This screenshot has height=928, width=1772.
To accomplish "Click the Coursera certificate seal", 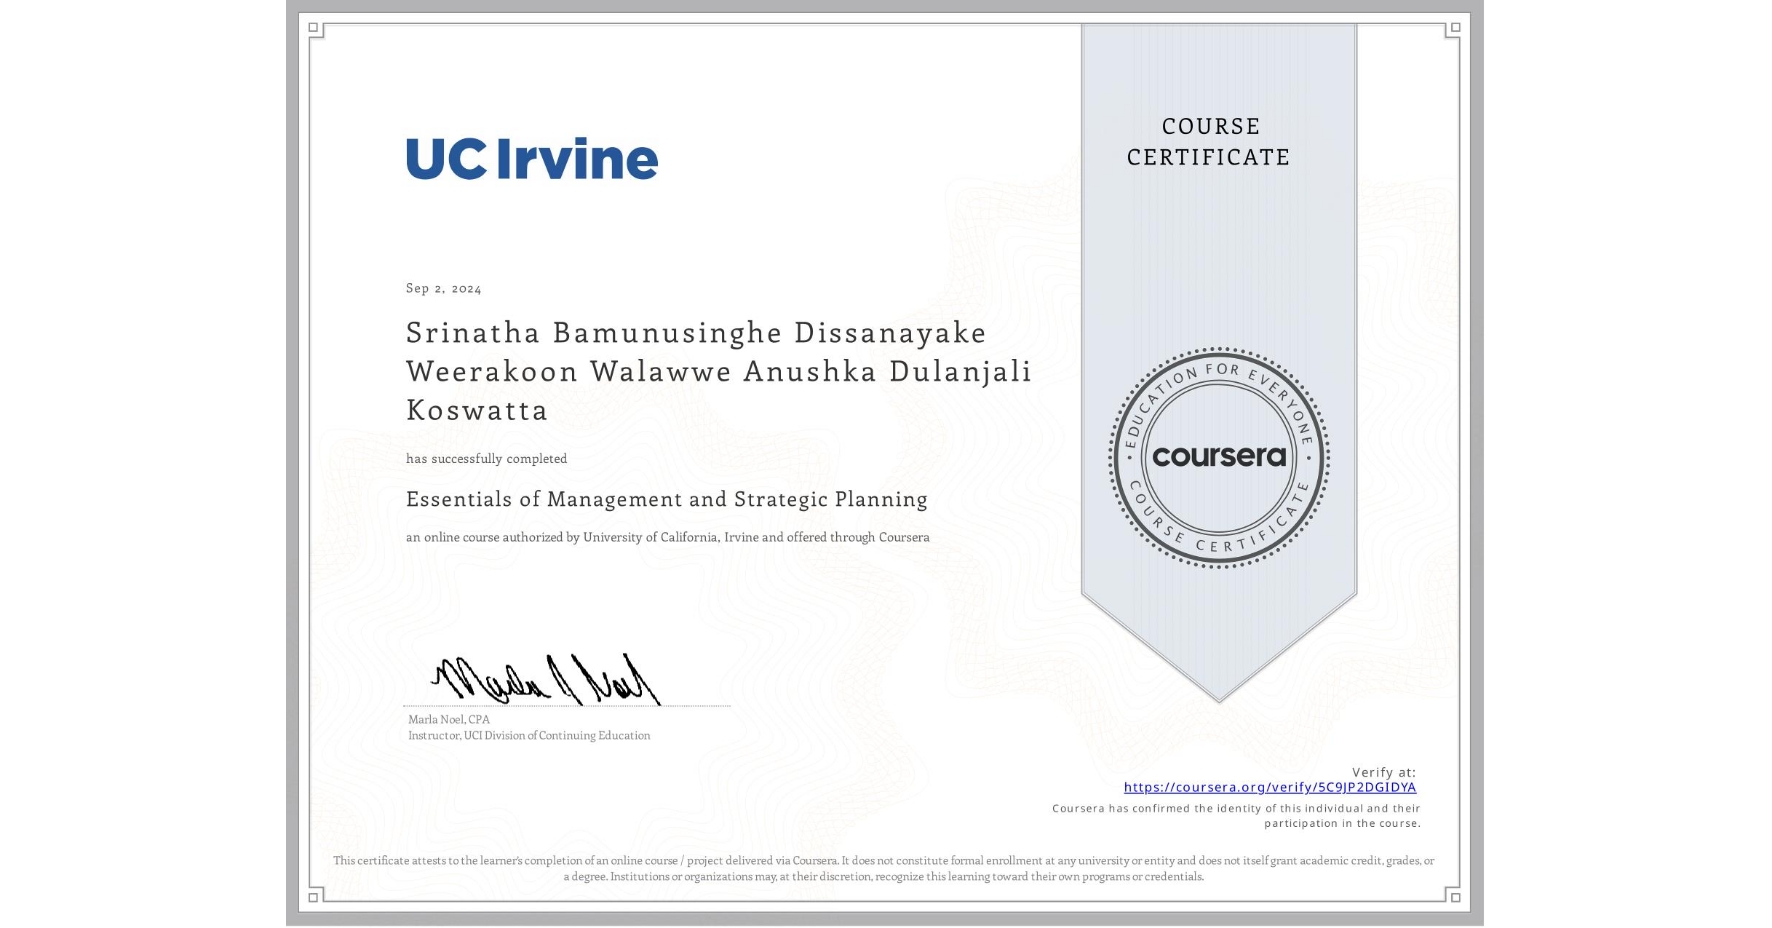I will [1218, 458].
